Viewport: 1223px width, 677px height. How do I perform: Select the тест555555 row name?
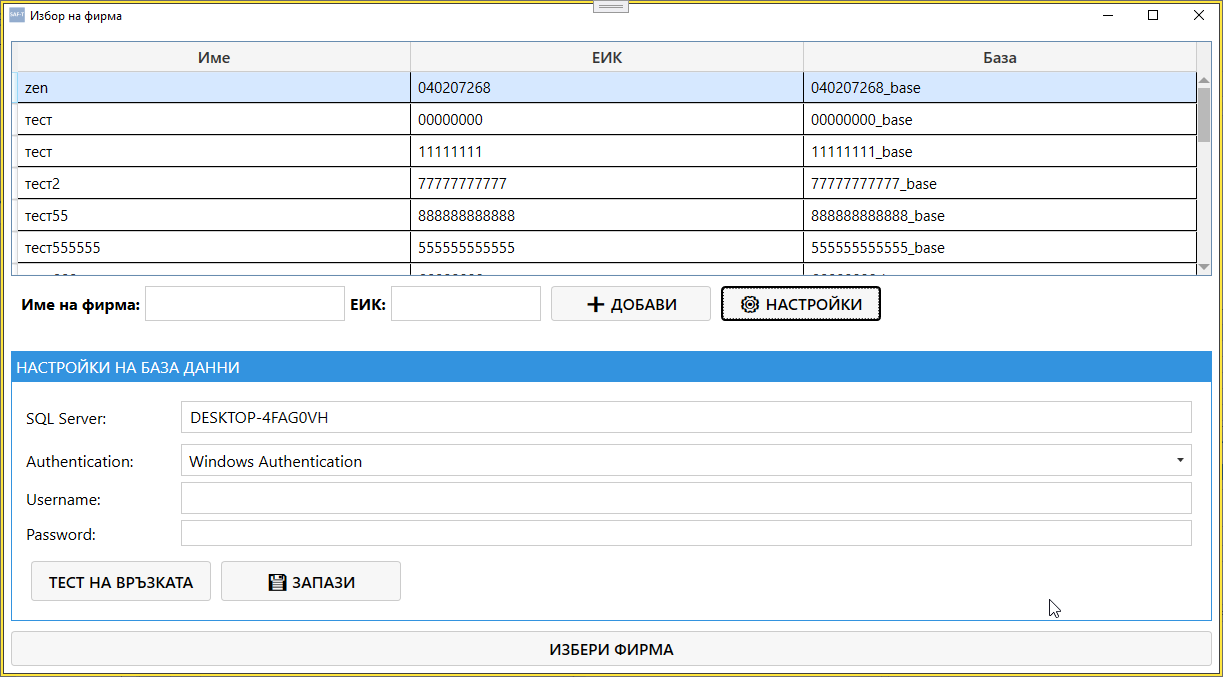point(214,248)
